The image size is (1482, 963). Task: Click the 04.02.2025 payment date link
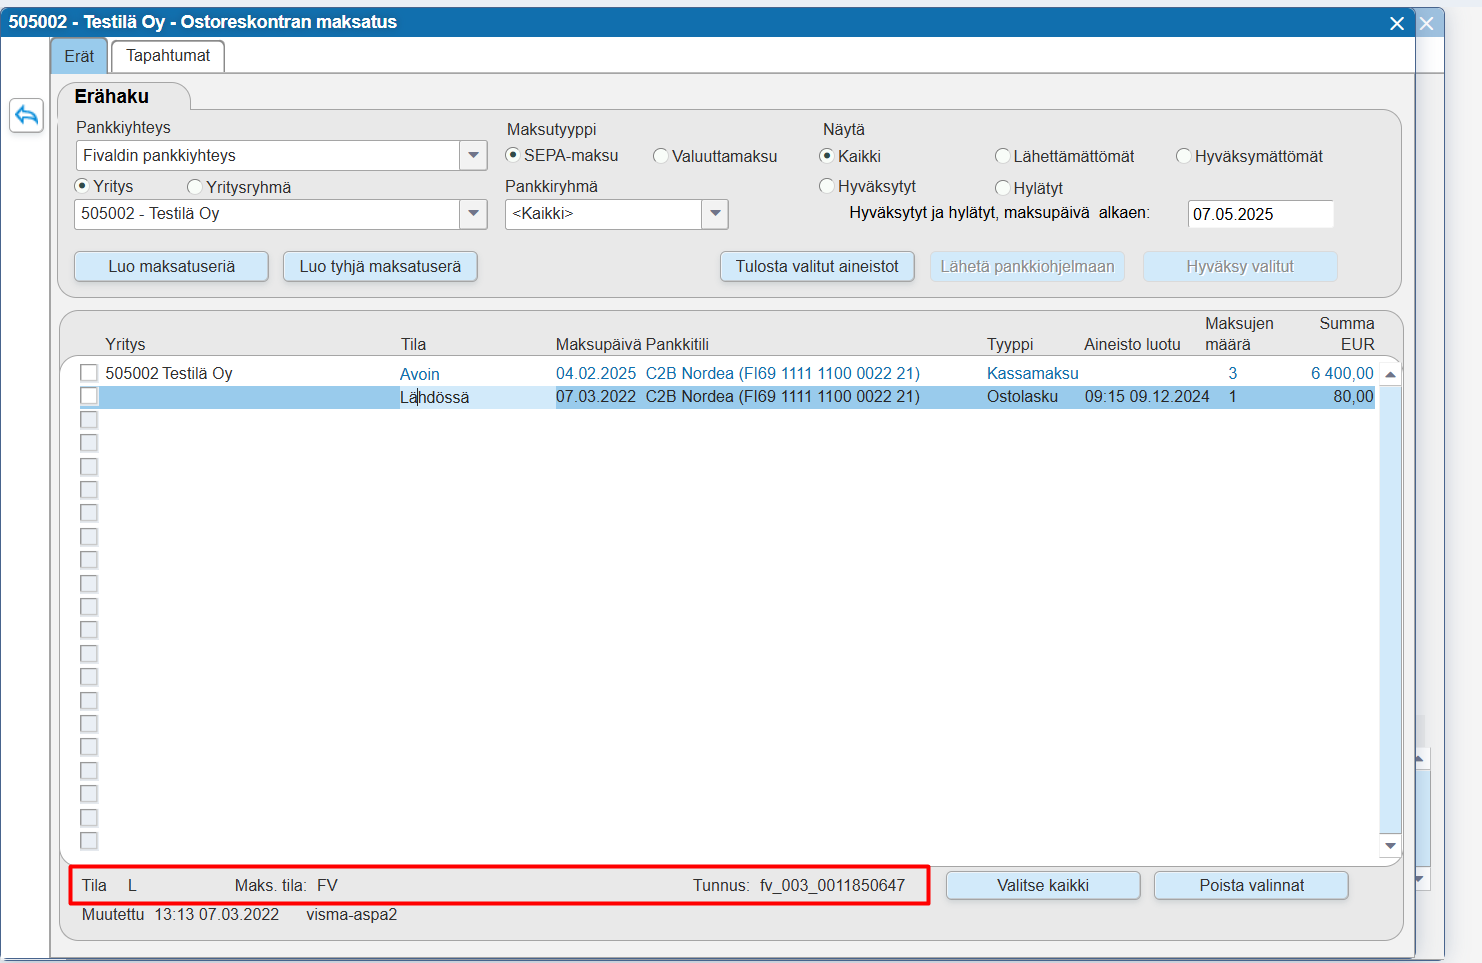tap(596, 373)
